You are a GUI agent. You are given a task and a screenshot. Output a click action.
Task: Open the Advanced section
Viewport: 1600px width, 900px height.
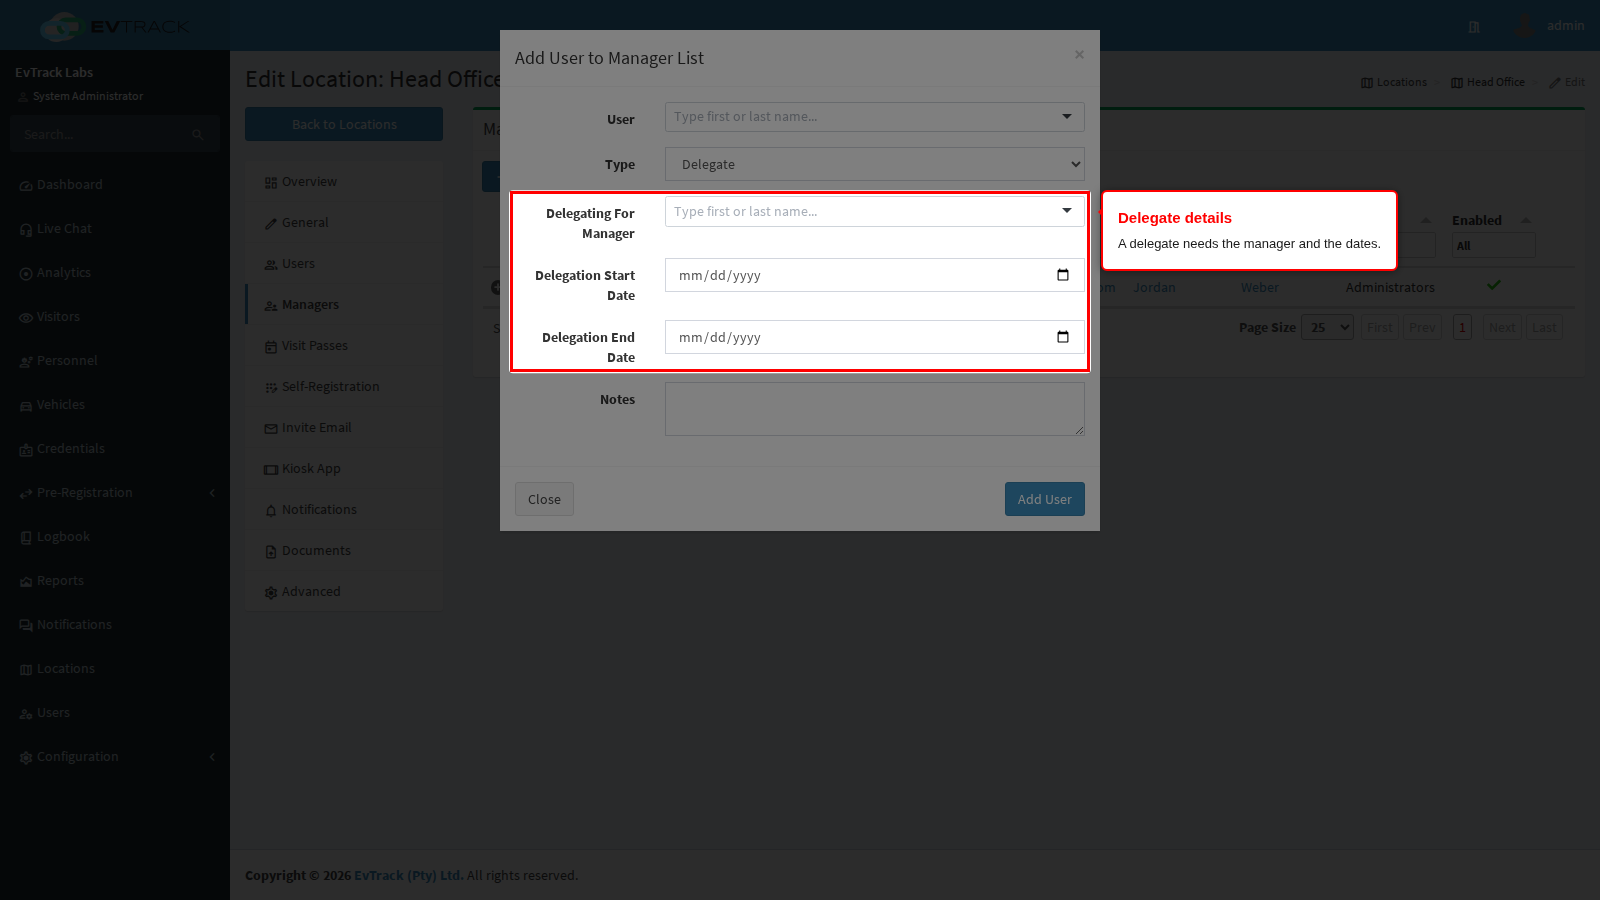311,592
